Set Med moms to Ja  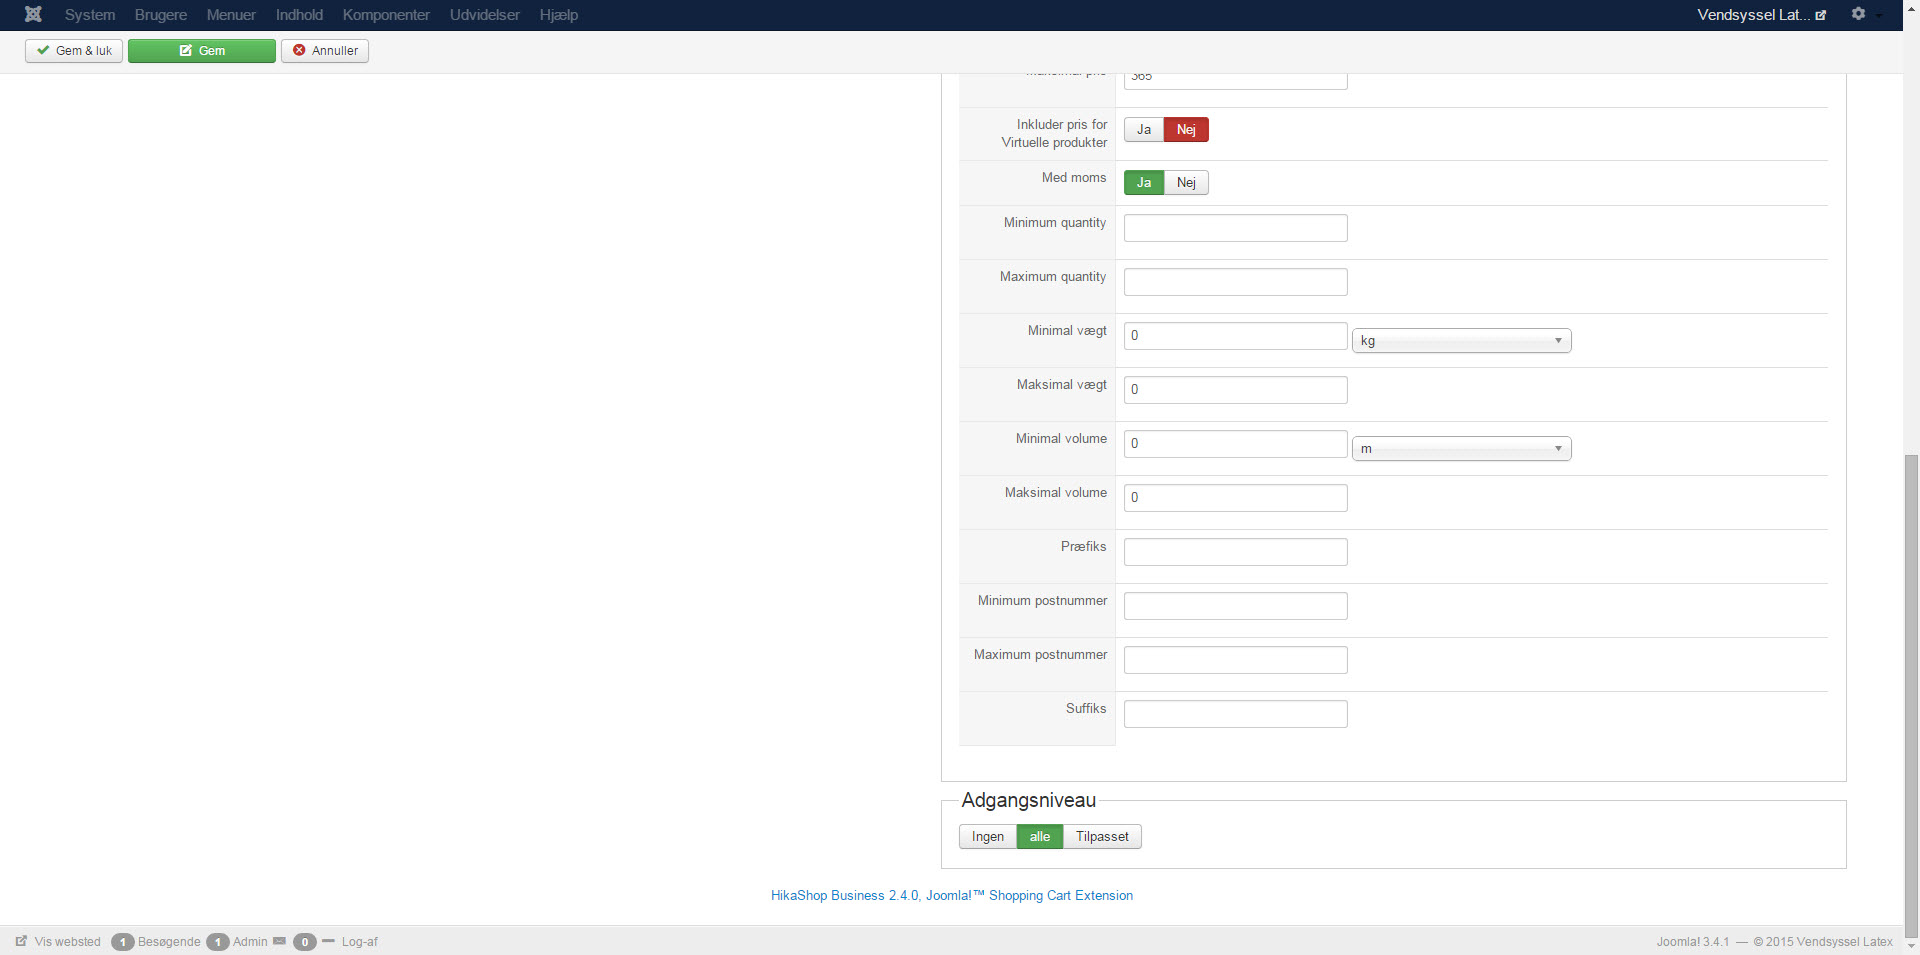point(1144,183)
